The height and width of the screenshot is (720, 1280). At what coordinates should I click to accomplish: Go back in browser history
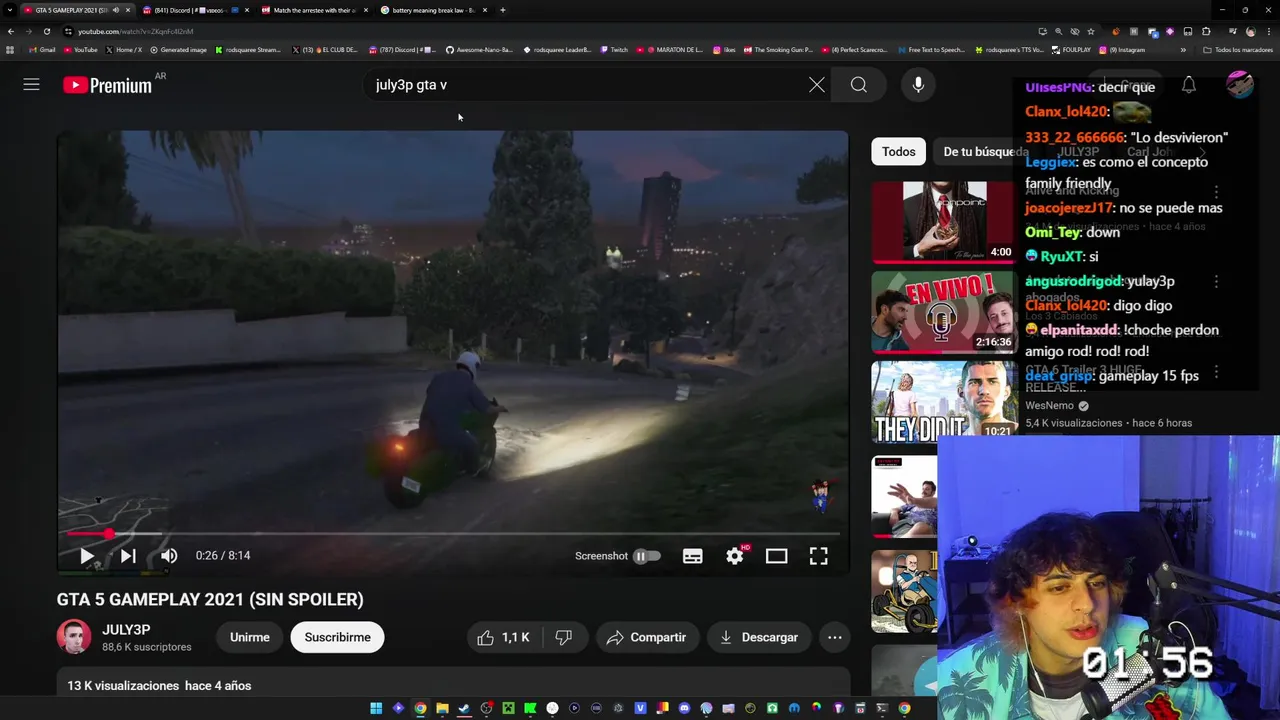(11, 31)
